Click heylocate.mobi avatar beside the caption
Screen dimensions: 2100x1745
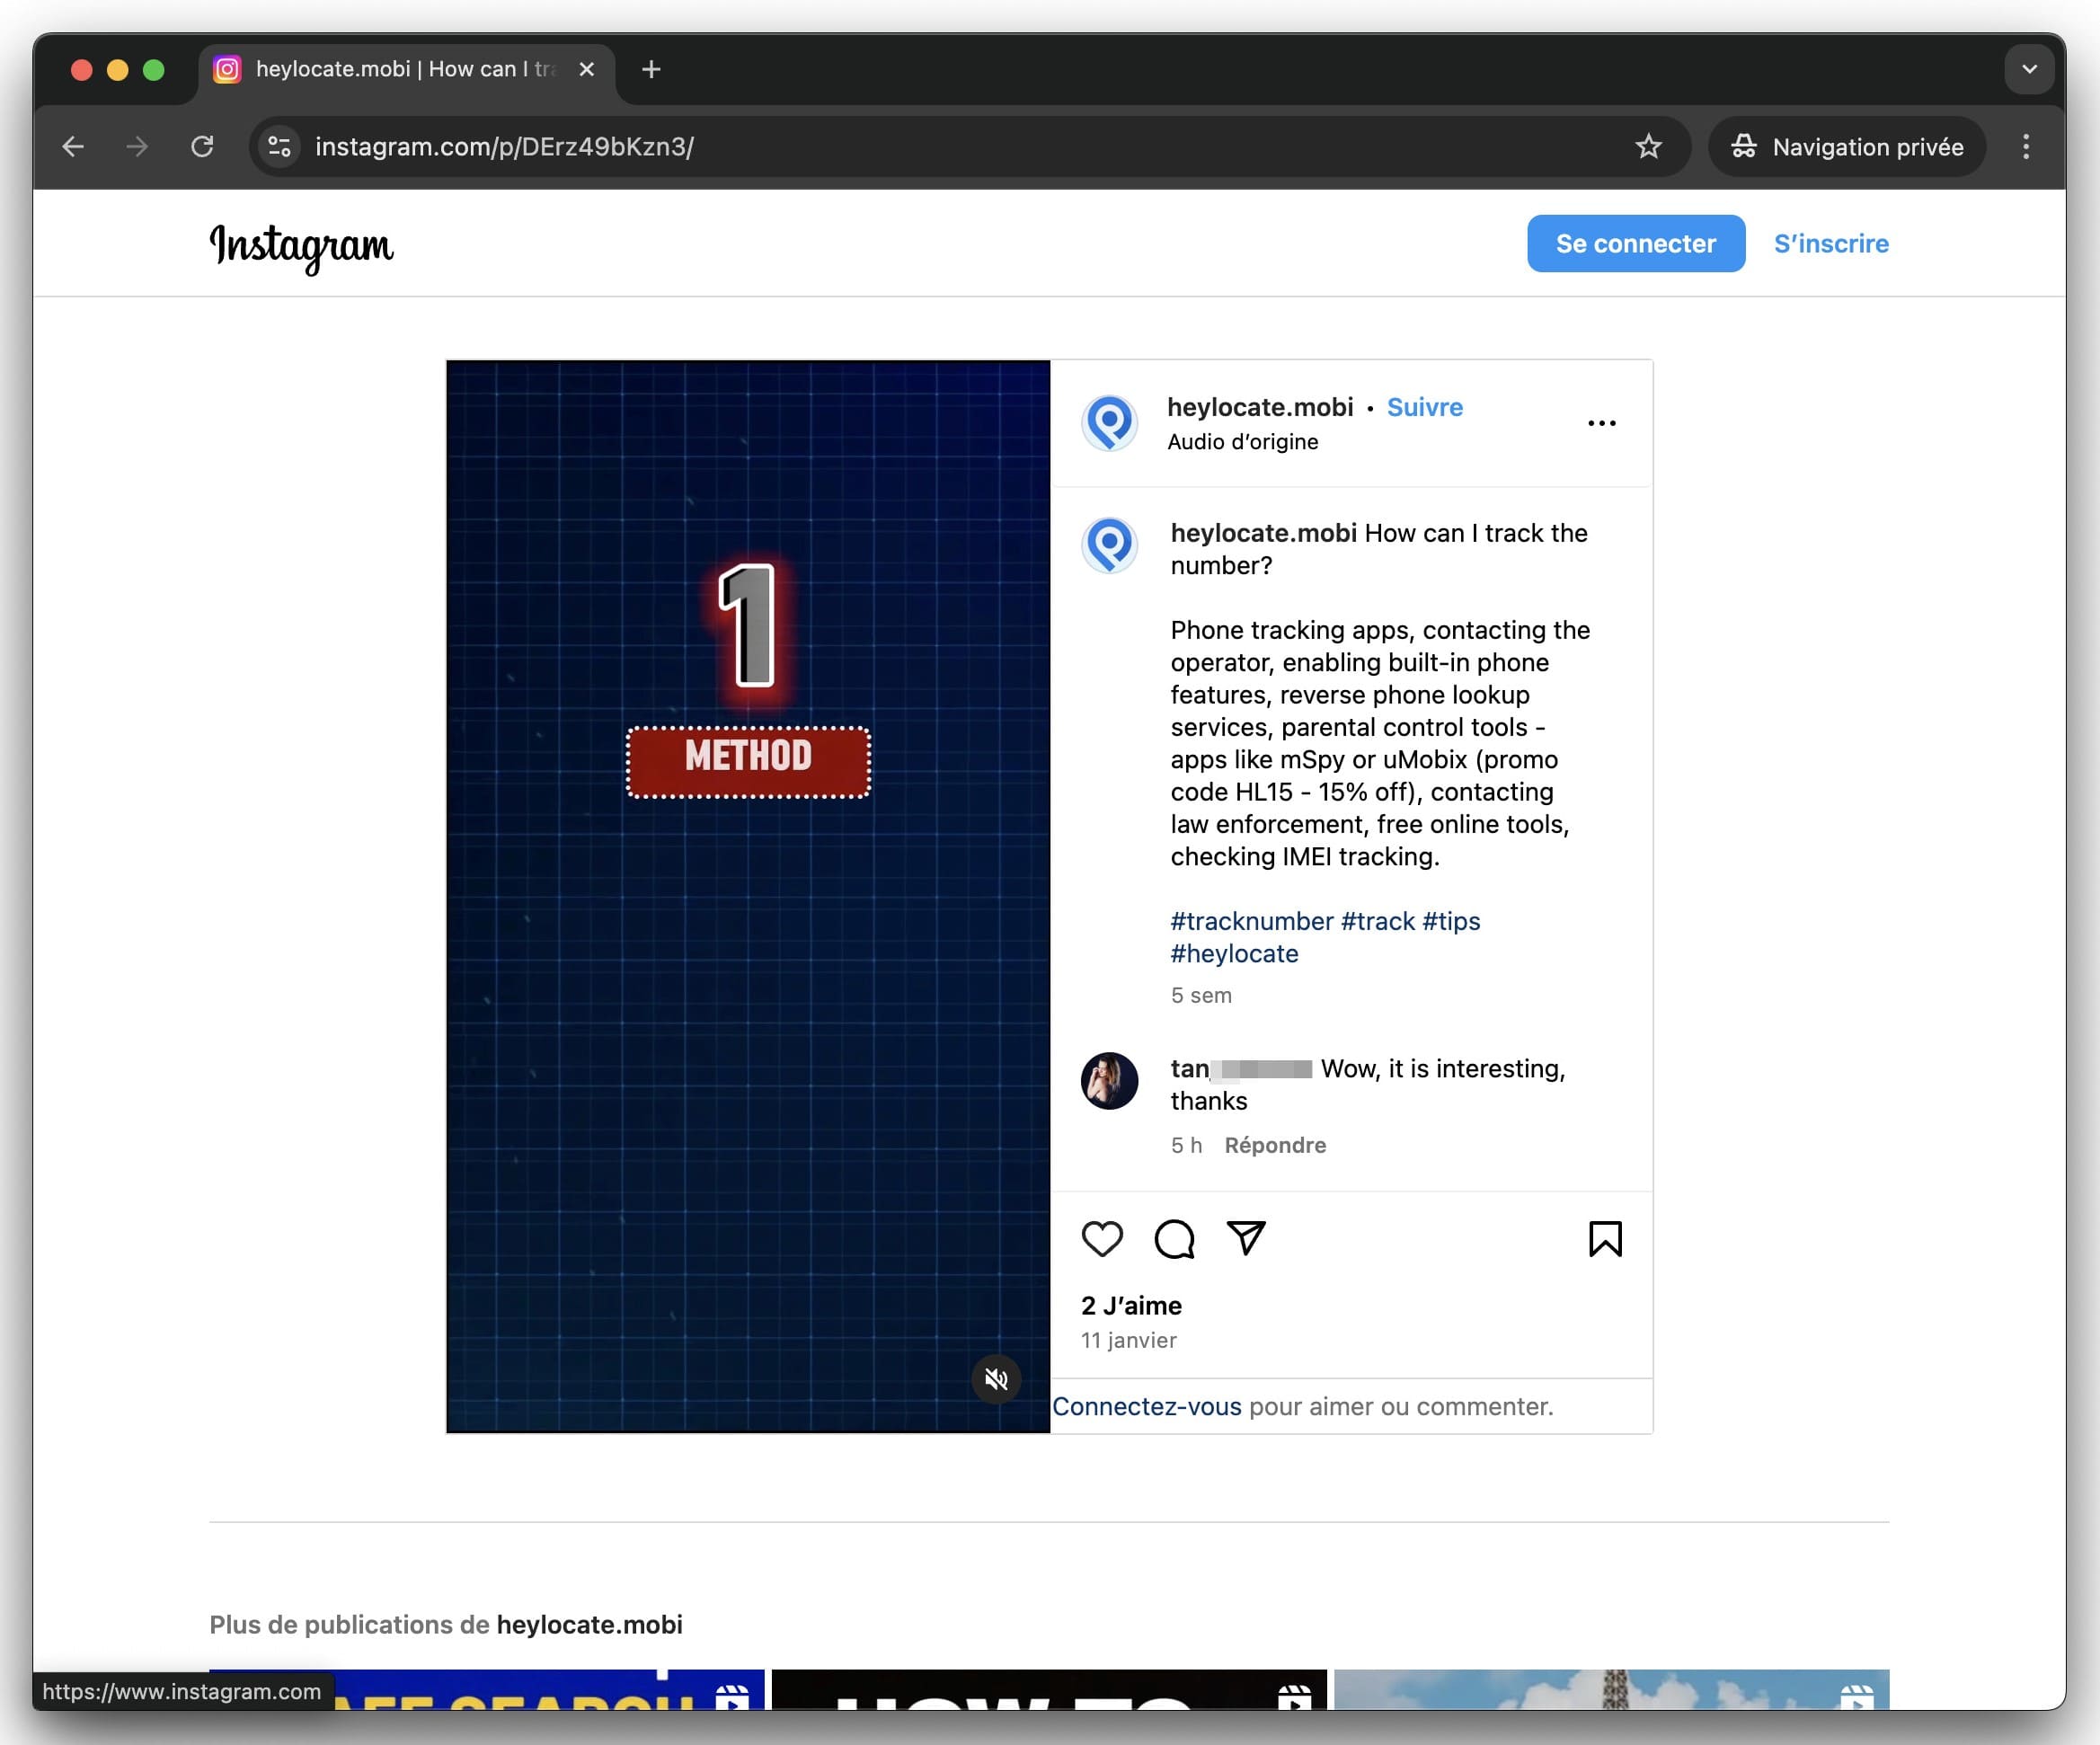pos(1109,545)
